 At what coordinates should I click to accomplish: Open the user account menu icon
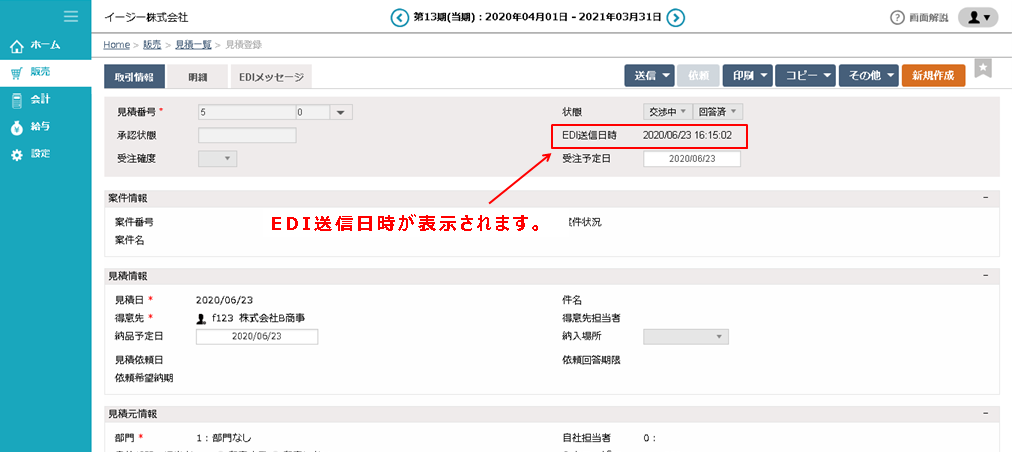tap(977, 17)
